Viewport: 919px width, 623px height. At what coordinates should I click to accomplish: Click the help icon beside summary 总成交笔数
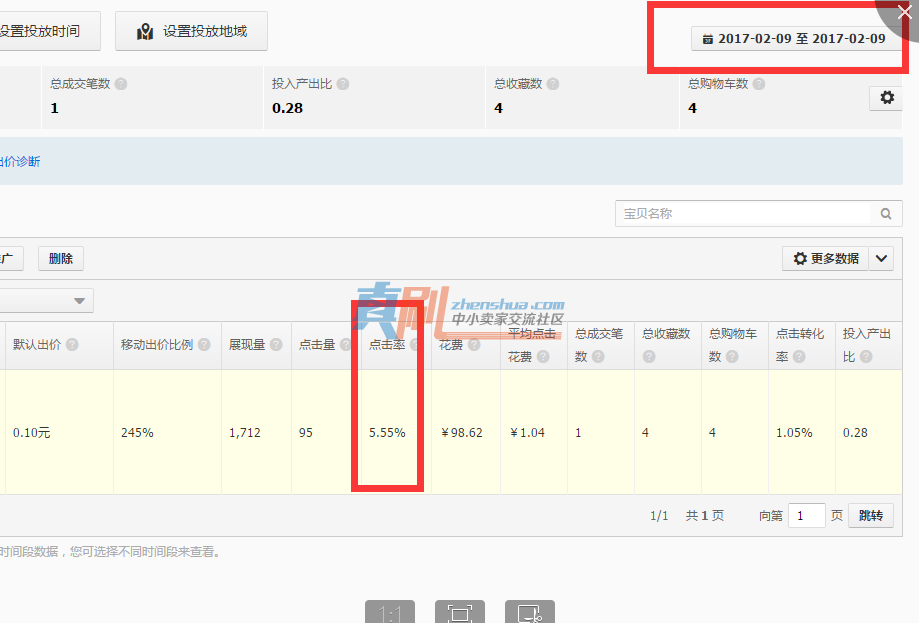[x=121, y=84]
